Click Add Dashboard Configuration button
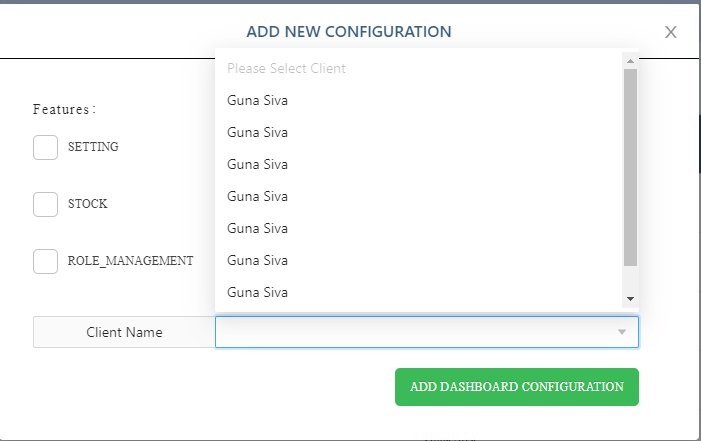The height and width of the screenshot is (441, 701). (x=516, y=387)
